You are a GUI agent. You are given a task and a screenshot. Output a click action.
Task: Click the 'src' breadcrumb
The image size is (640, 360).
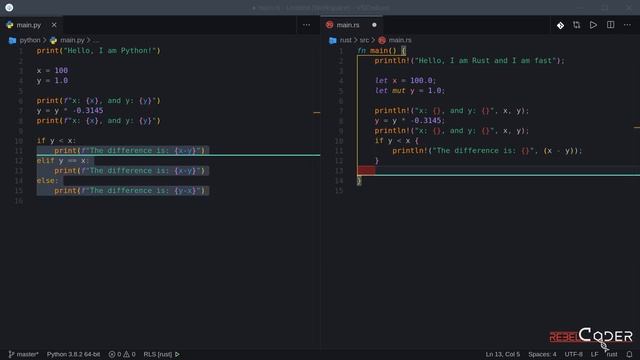tap(364, 40)
